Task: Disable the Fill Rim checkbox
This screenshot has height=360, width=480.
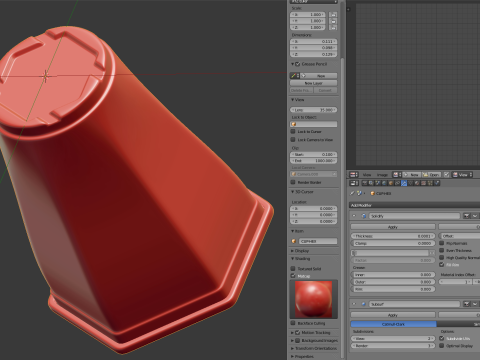Action: click(x=442, y=265)
